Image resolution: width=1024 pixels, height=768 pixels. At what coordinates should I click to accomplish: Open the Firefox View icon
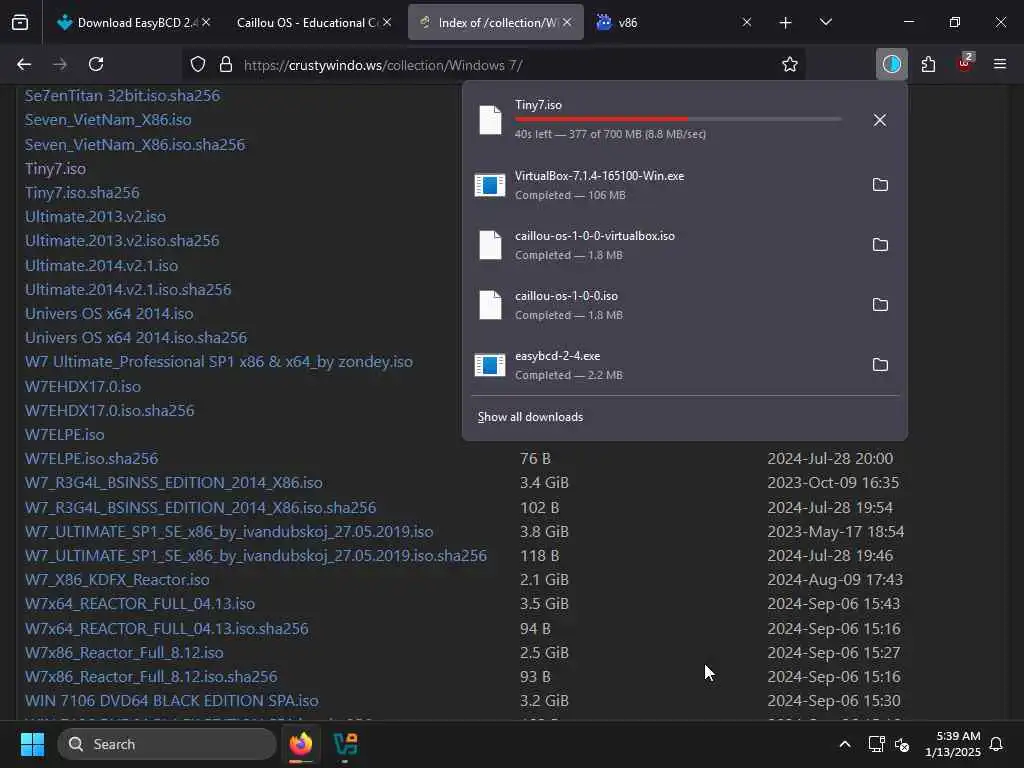20,23
